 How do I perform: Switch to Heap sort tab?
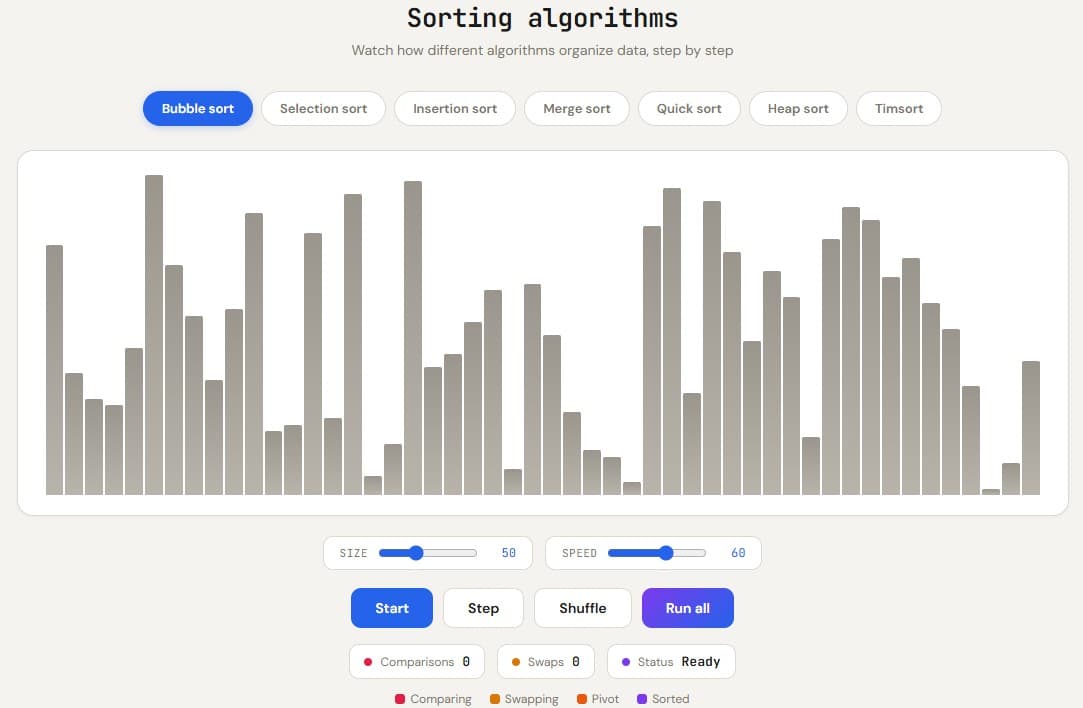(798, 108)
